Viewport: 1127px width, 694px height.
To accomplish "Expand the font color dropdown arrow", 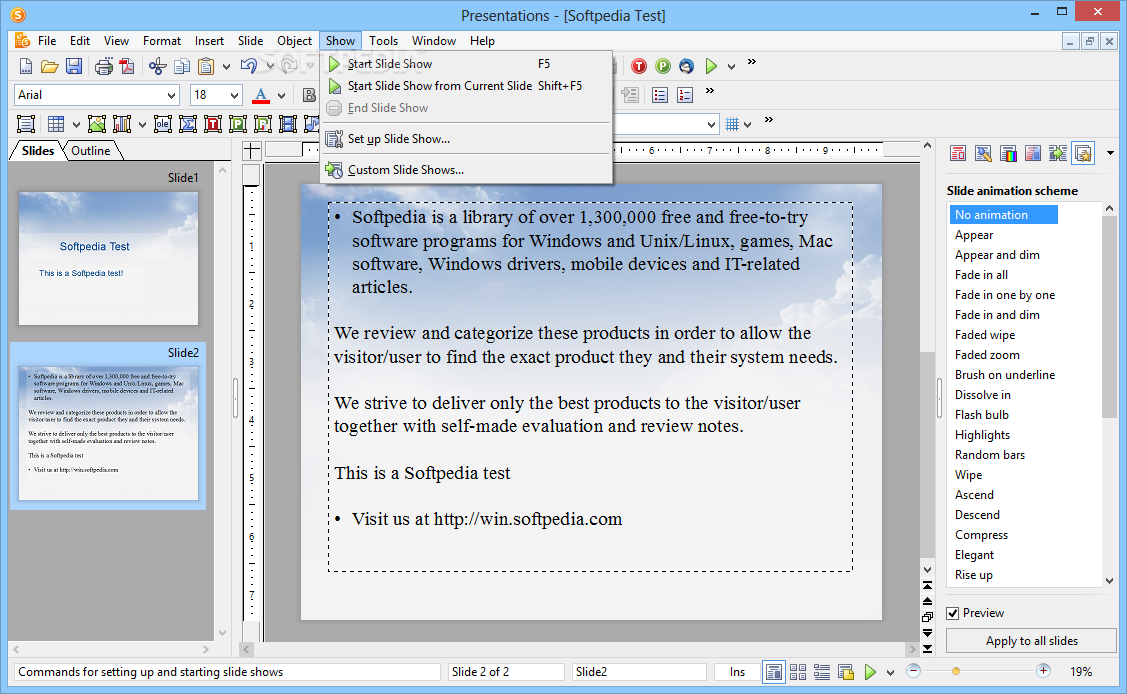I will coord(281,96).
